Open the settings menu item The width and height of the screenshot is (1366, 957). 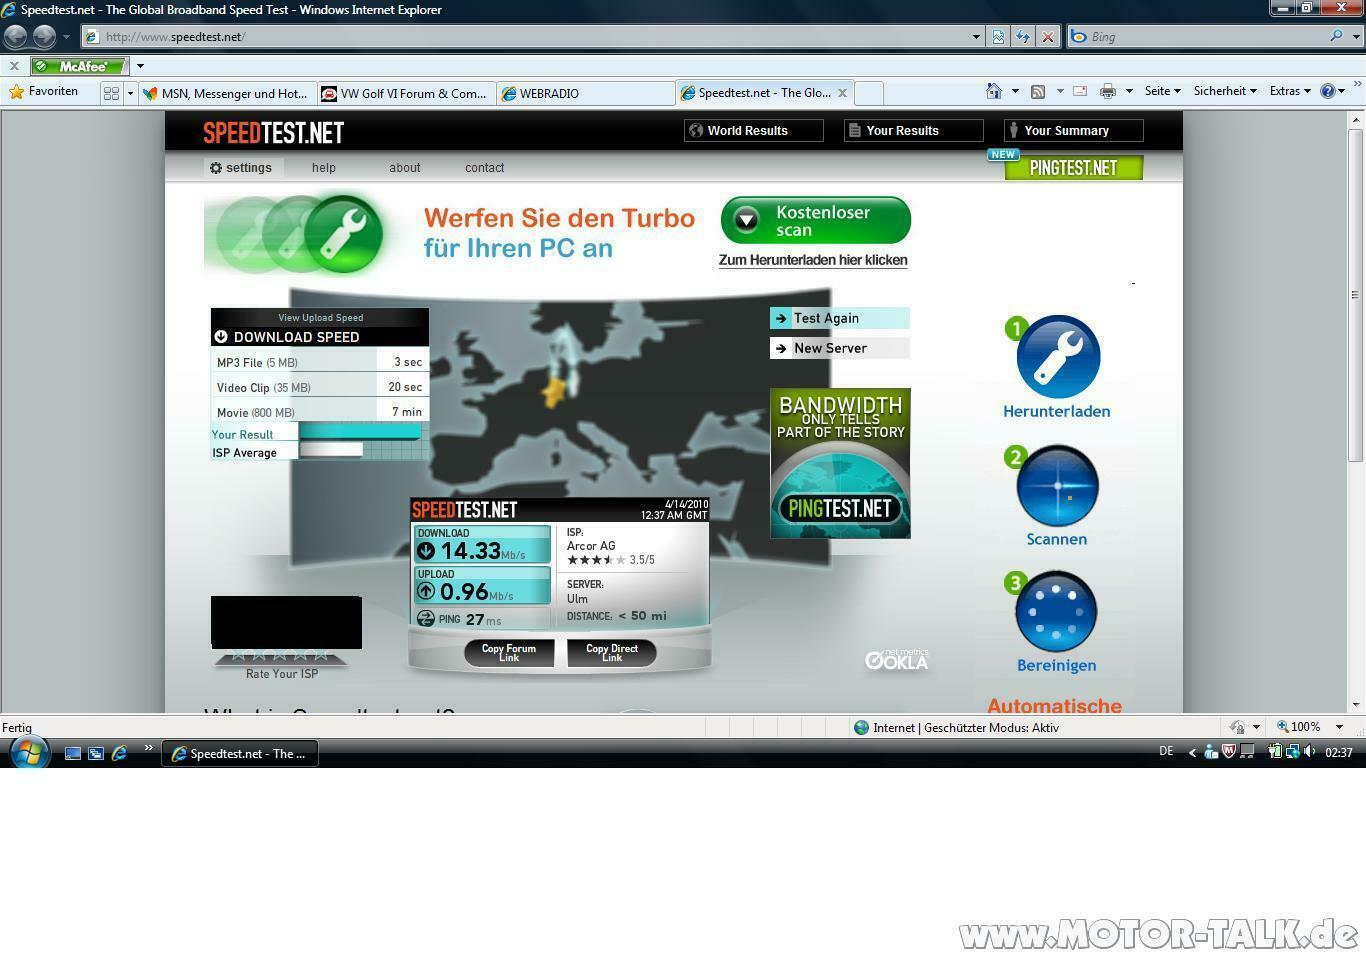coord(241,167)
